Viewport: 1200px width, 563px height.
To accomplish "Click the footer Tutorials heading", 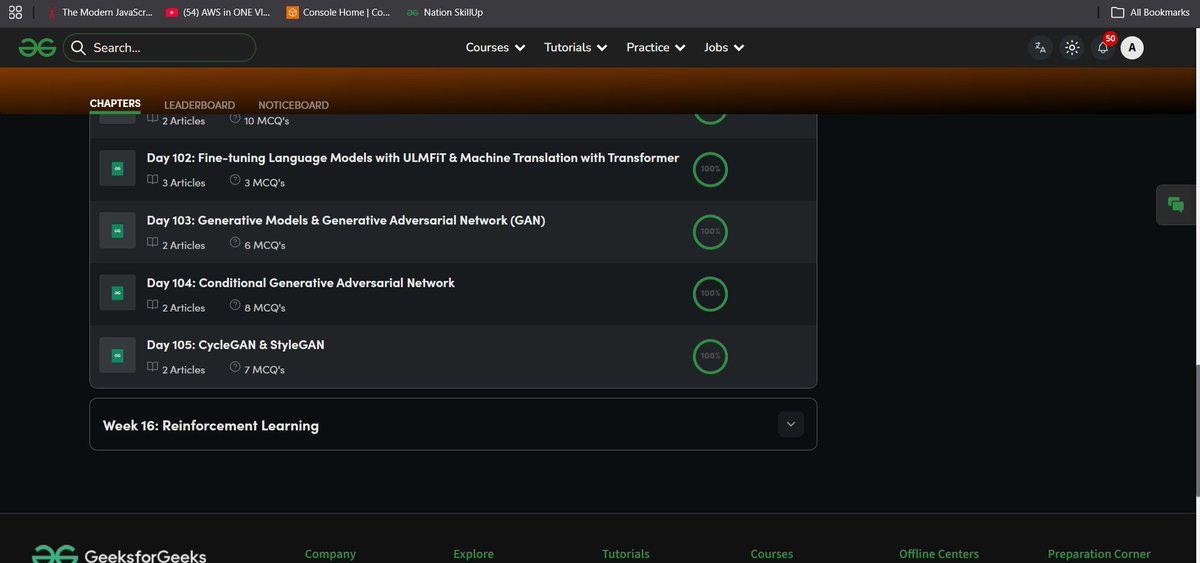I will point(626,554).
